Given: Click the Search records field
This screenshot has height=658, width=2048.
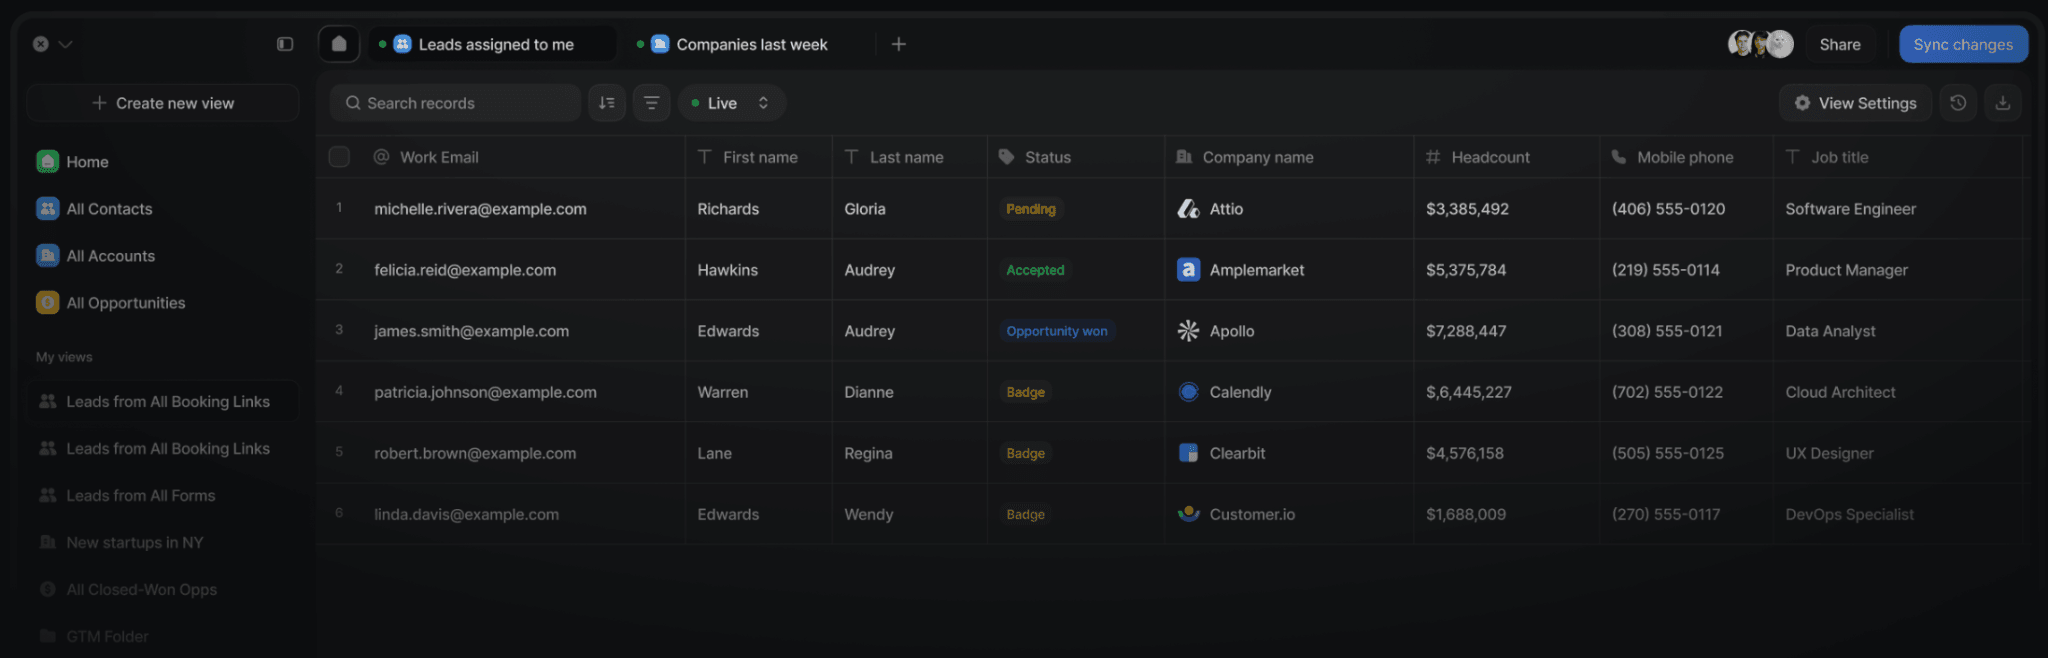Looking at the screenshot, I should tap(455, 103).
